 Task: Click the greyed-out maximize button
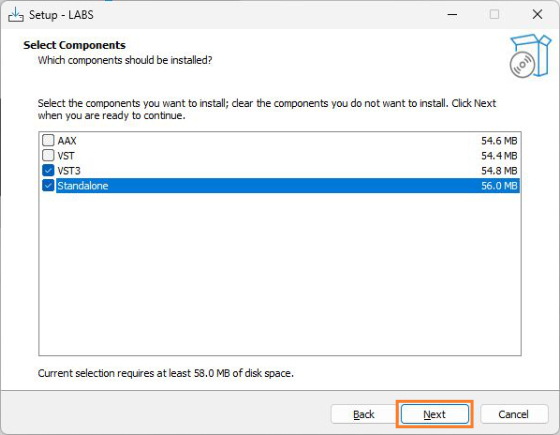[x=494, y=15]
